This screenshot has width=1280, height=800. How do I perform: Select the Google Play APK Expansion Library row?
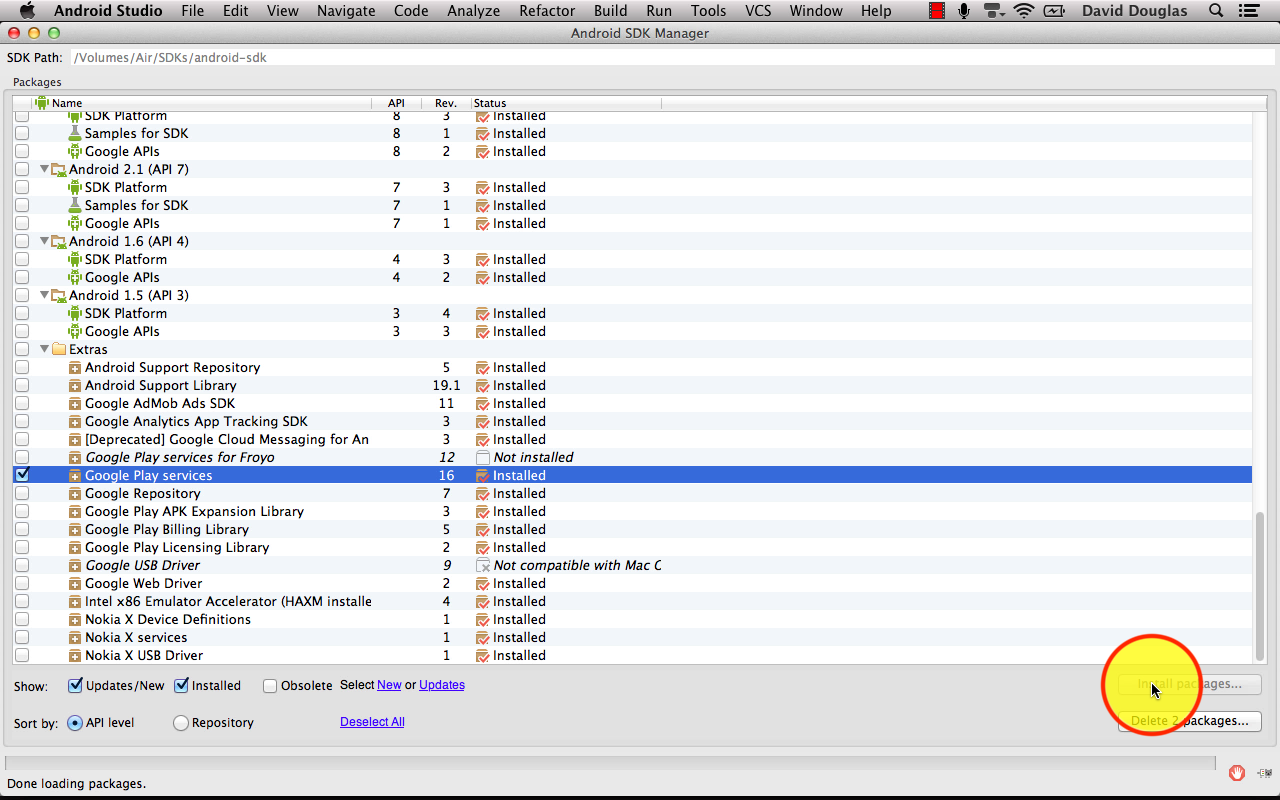tap(632, 512)
